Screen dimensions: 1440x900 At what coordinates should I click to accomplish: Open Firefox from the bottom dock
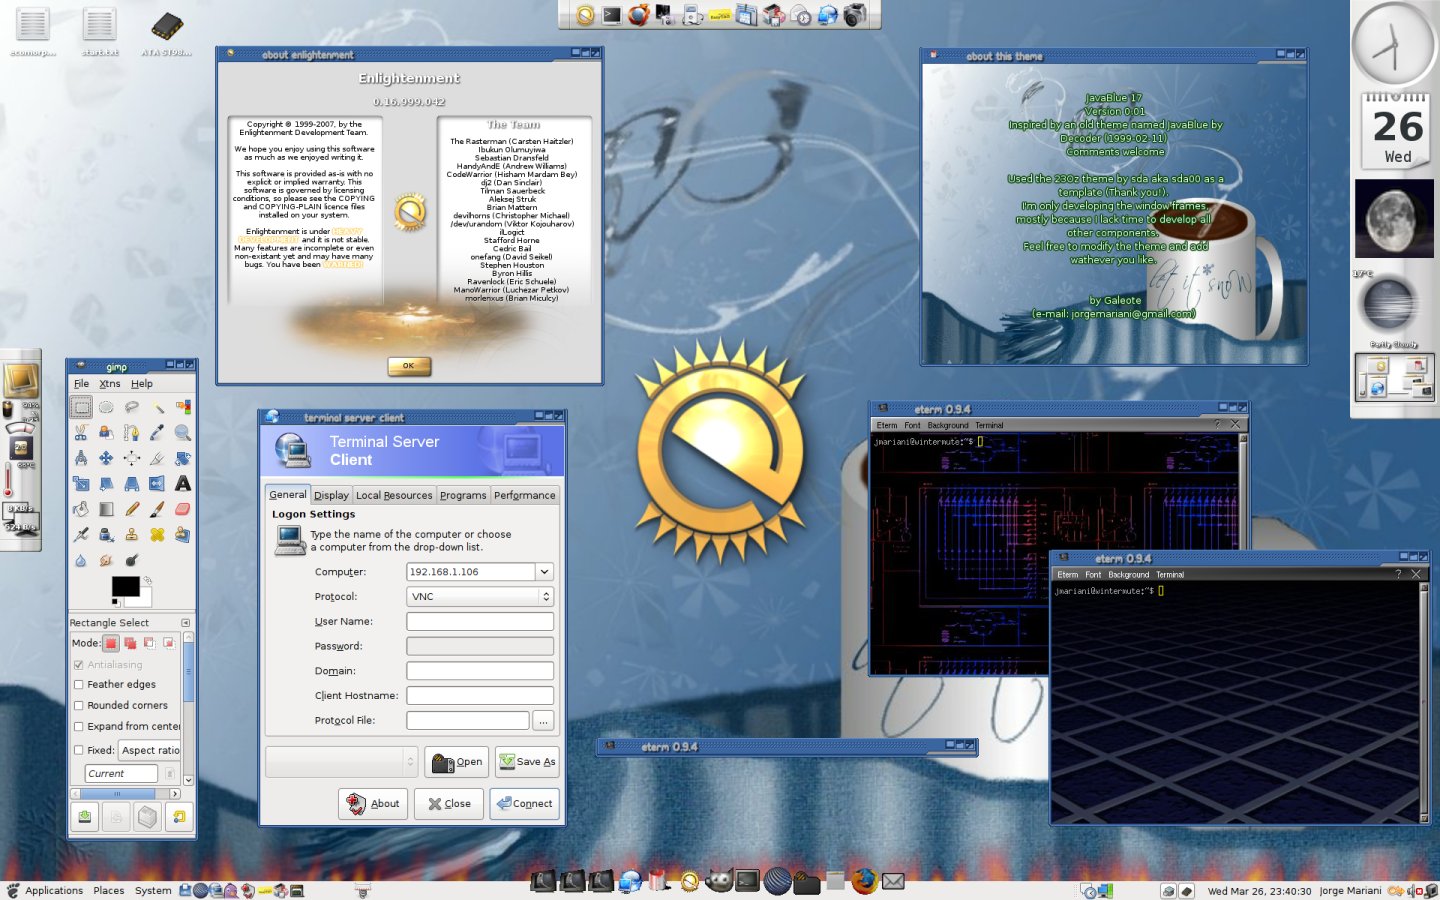point(864,881)
